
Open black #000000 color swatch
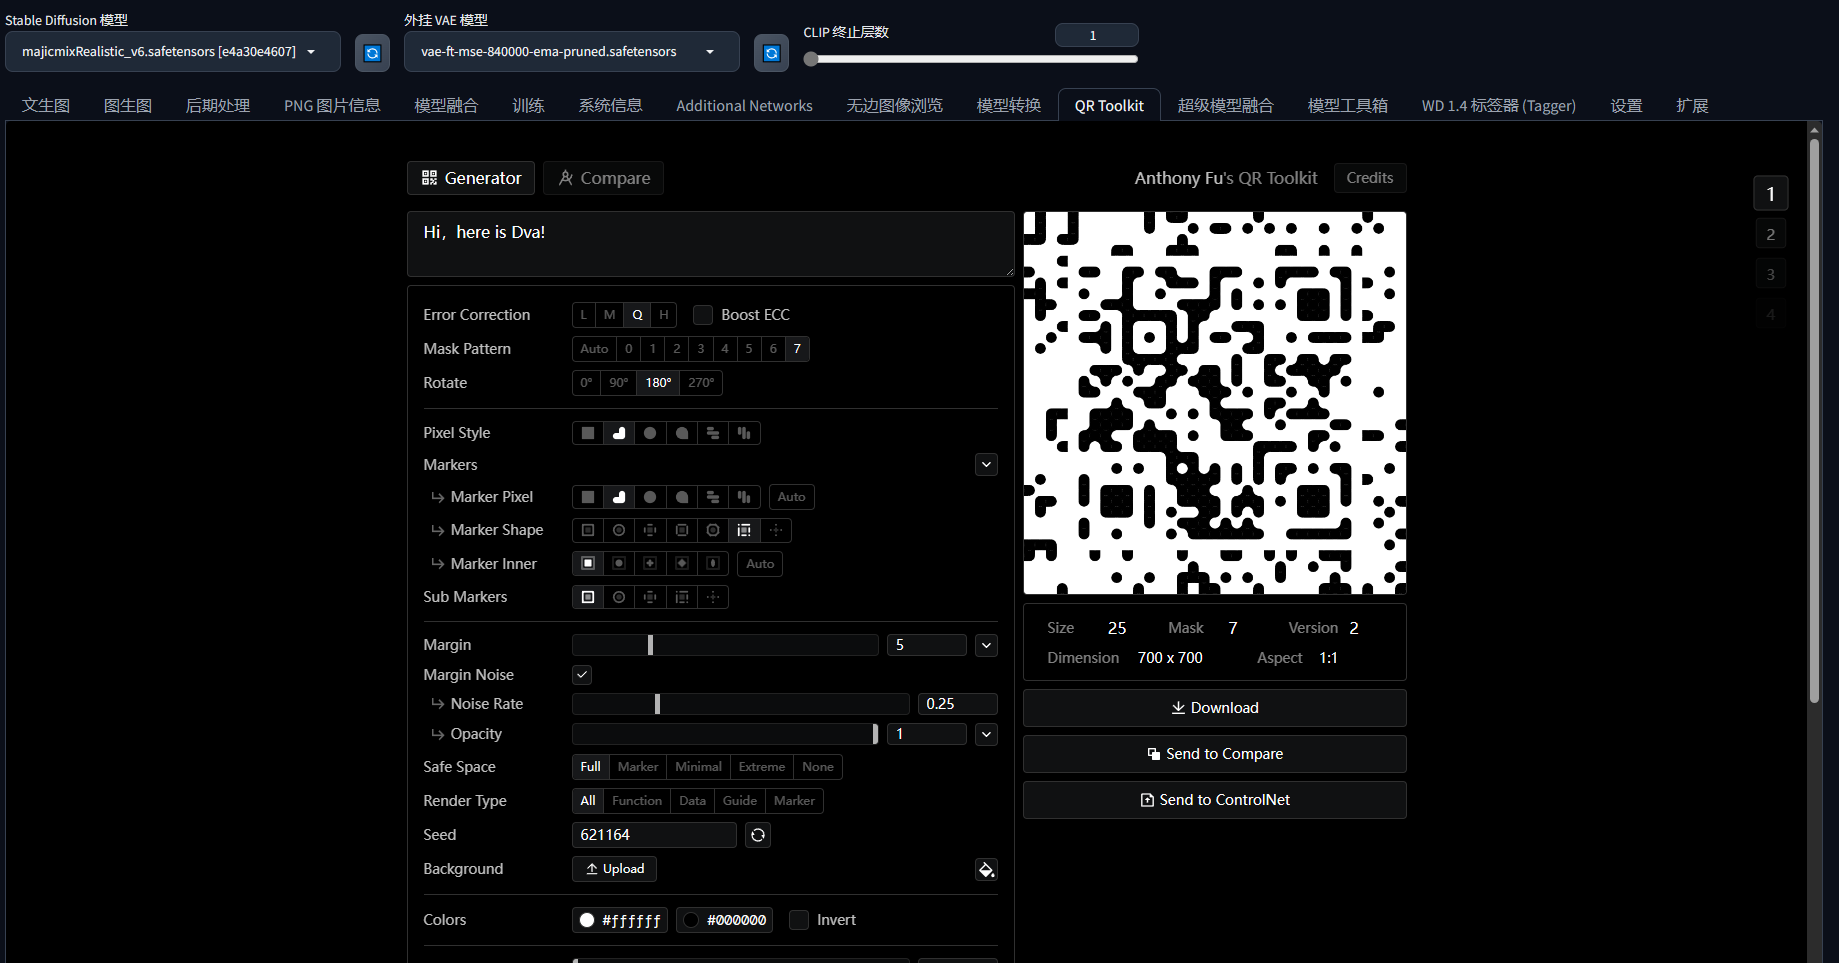[725, 920]
